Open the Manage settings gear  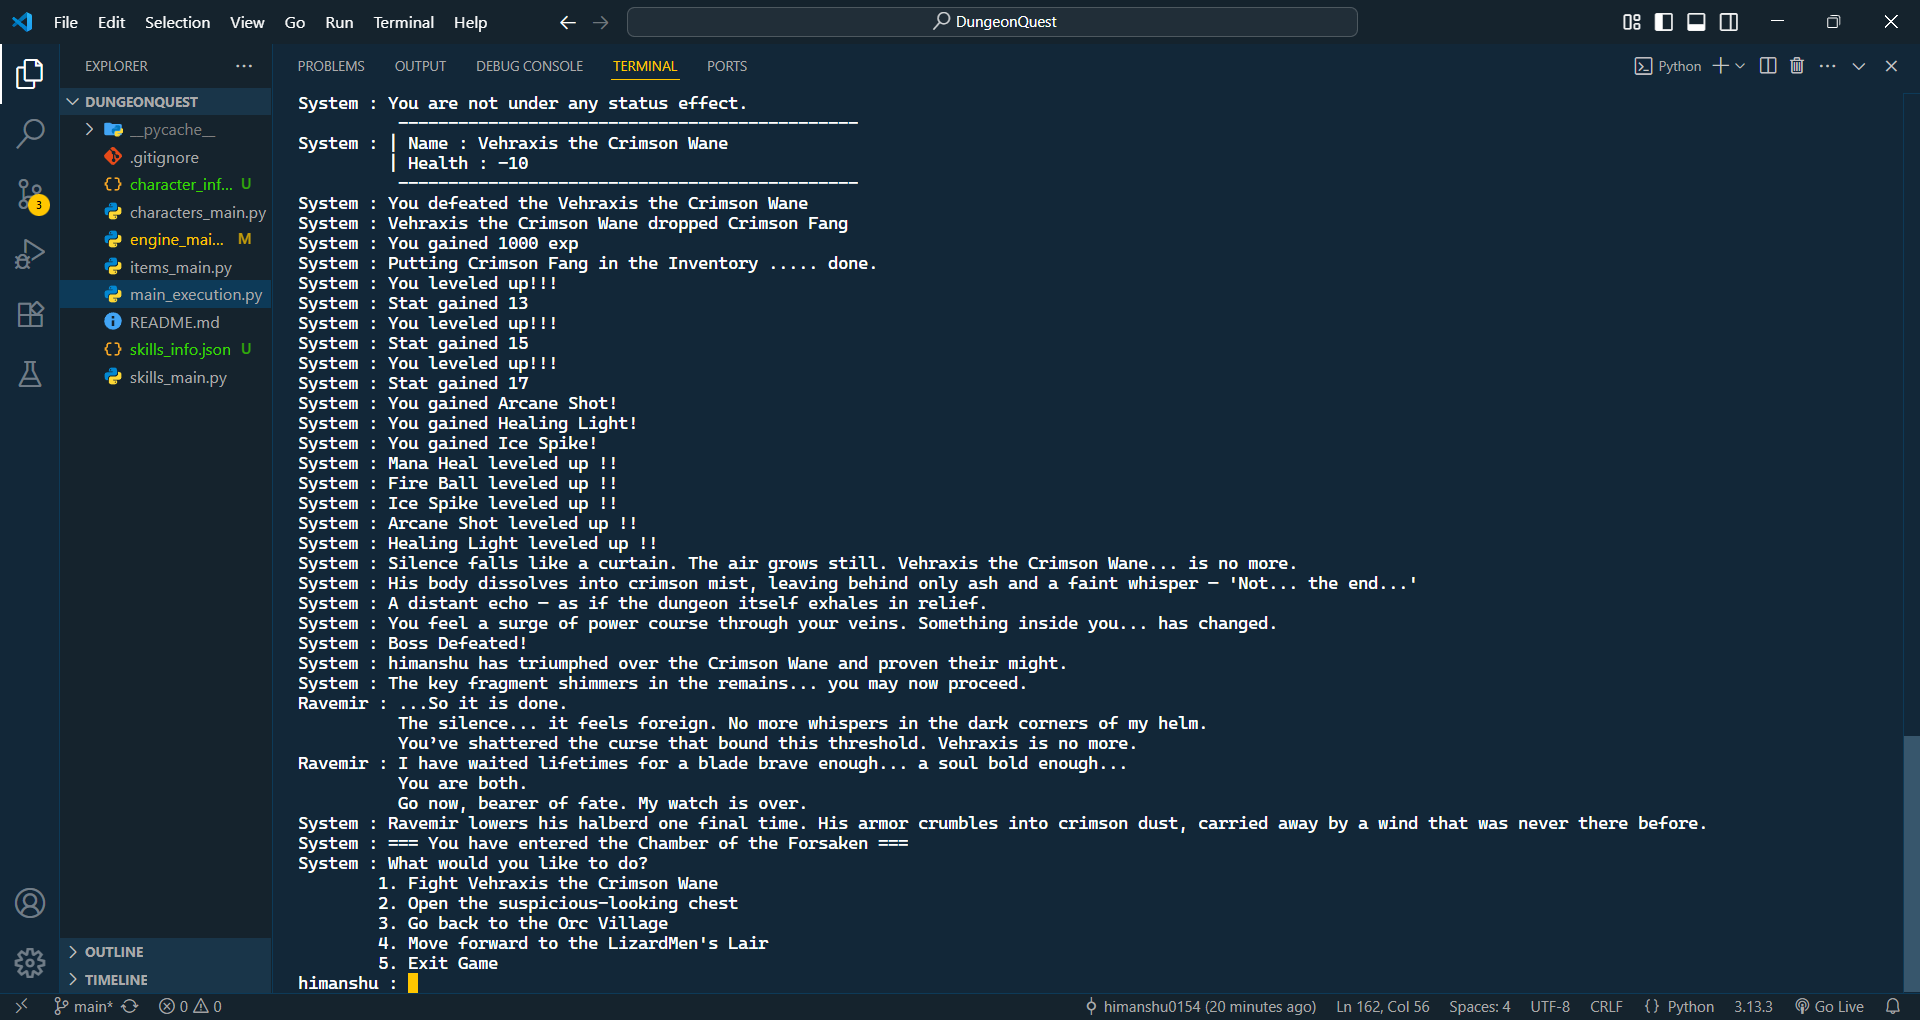[x=30, y=962]
